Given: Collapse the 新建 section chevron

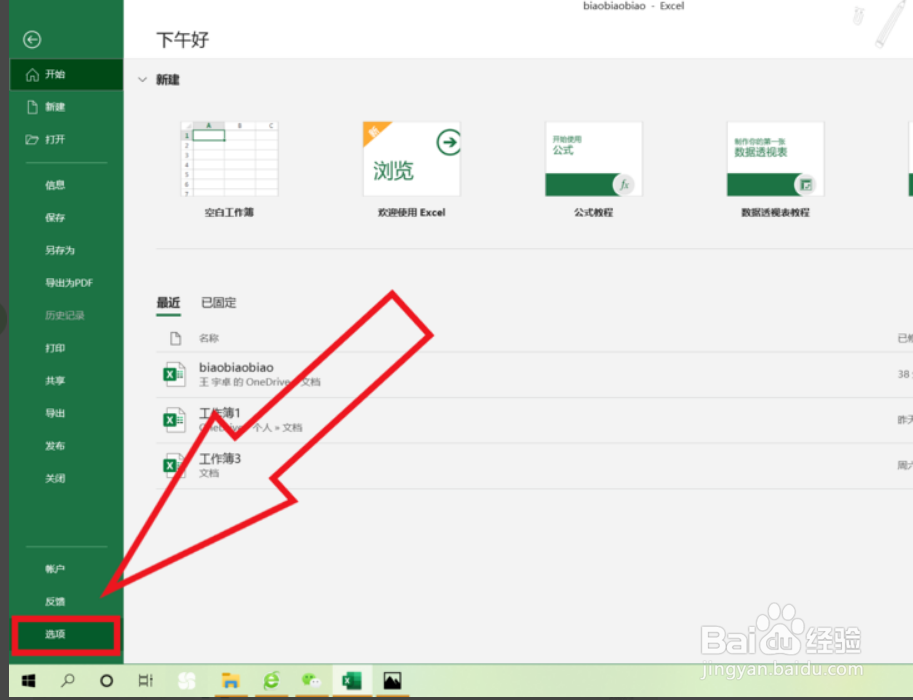Looking at the screenshot, I should [143, 80].
